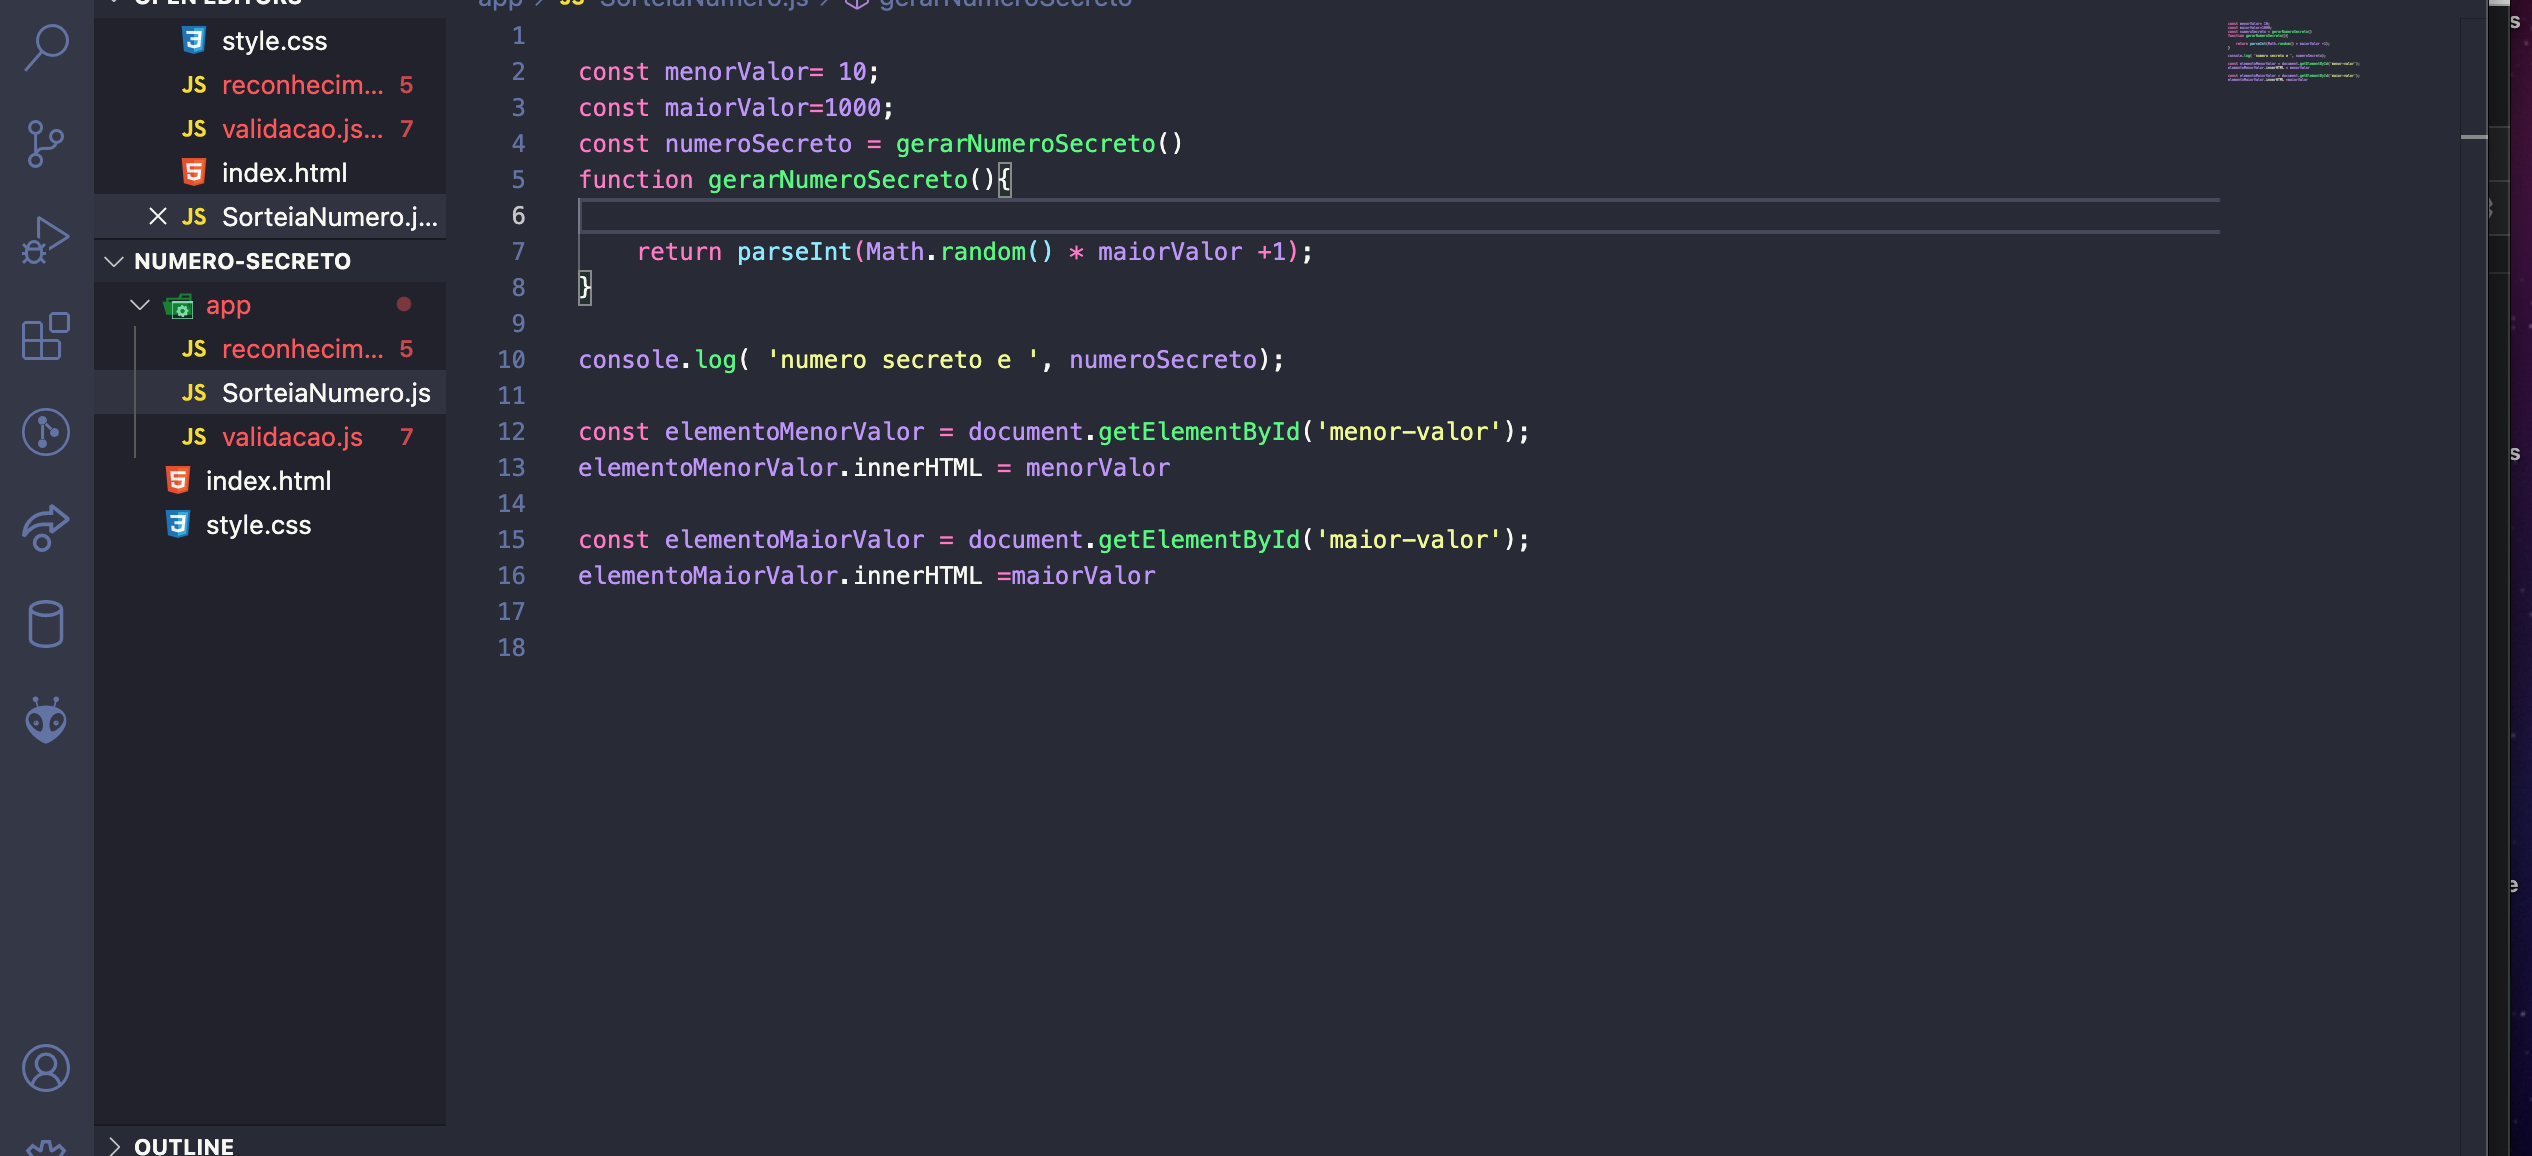The image size is (2532, 1156).
Task: Open the Source Control view
Action: click(x=46, y=144)
